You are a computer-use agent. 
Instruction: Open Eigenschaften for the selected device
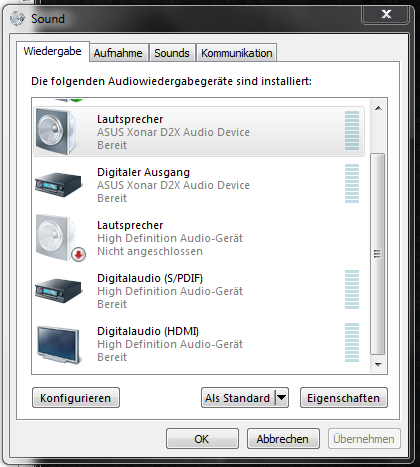click(344, 398)
